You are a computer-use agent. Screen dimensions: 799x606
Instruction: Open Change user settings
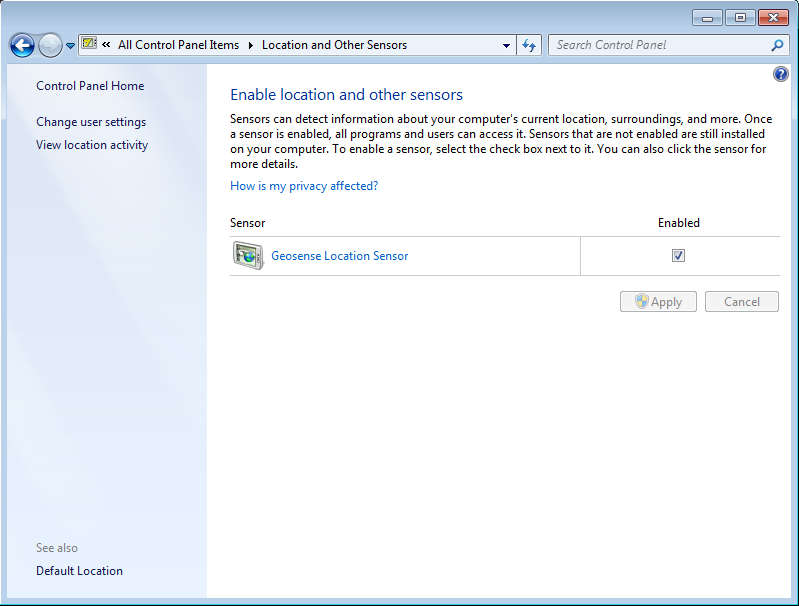(x=91, y=122)
